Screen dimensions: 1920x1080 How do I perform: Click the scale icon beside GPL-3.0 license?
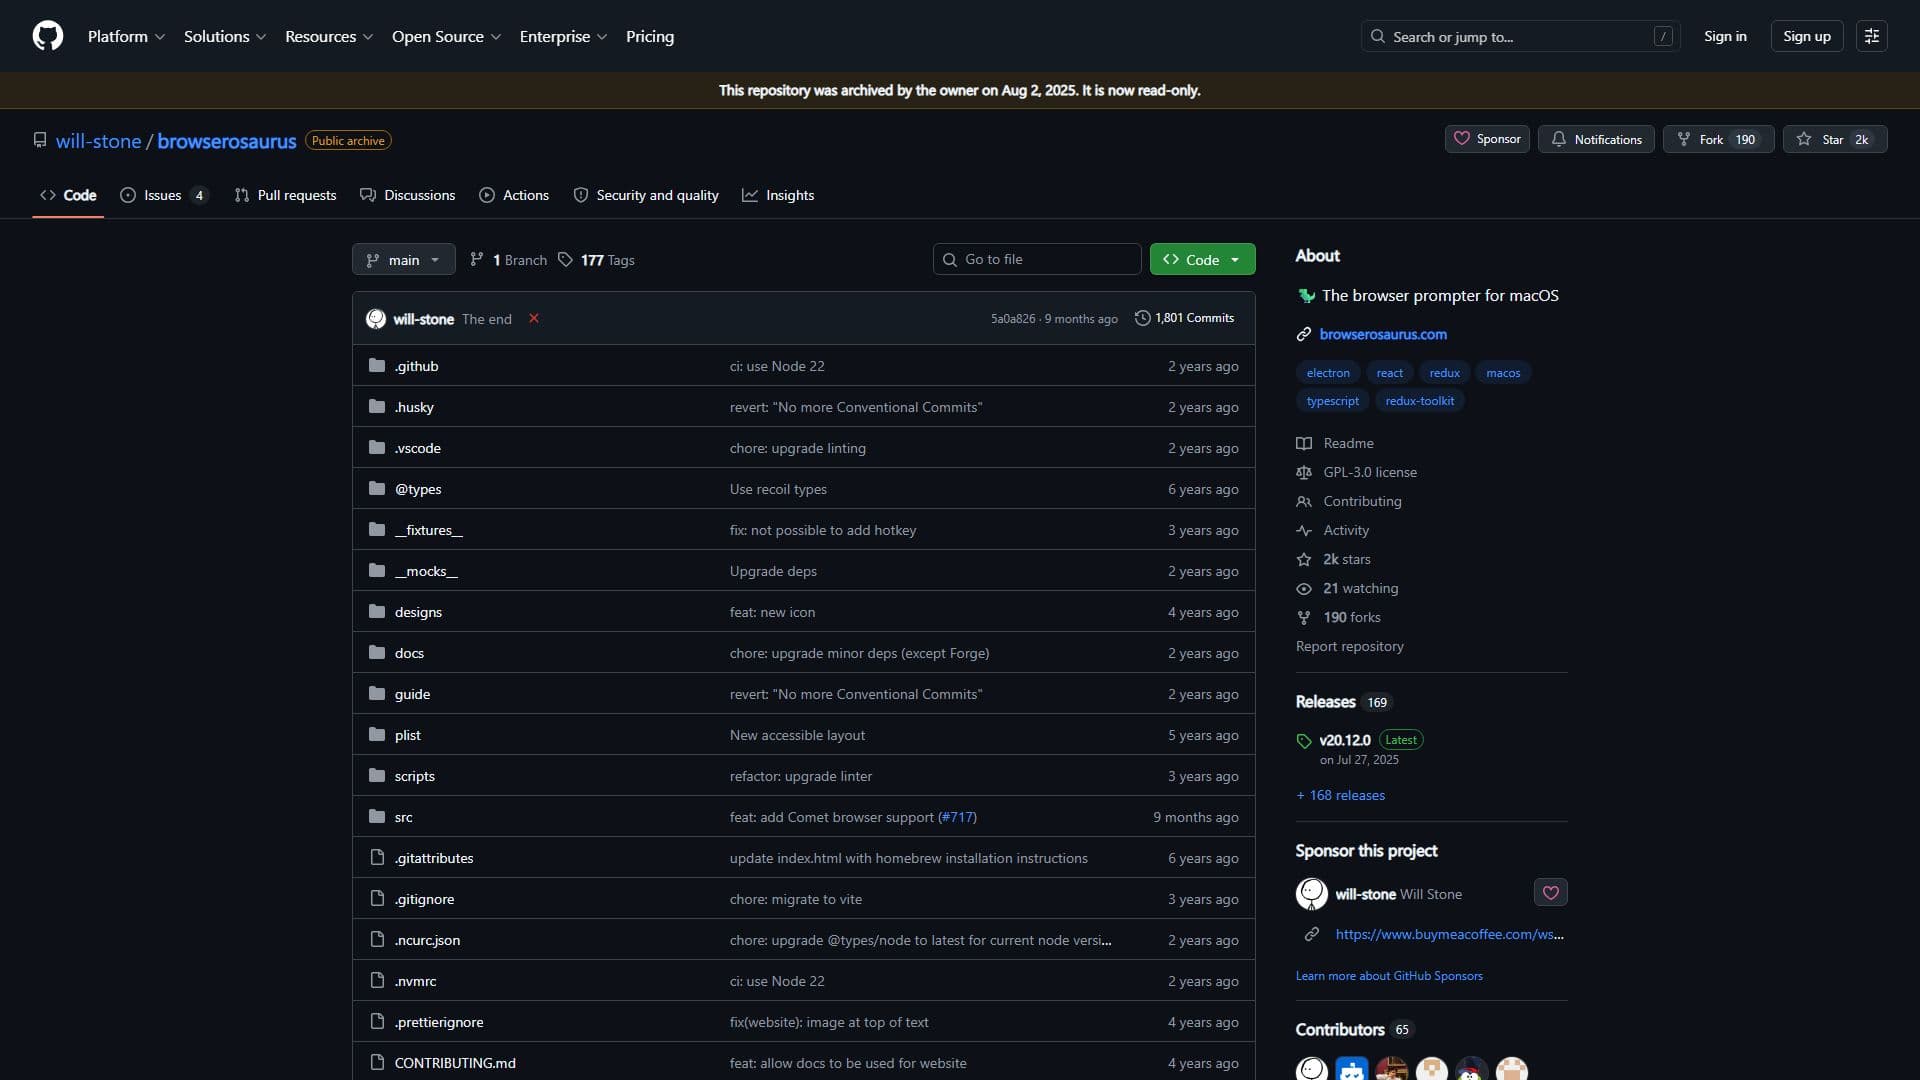coord(1304,472)
